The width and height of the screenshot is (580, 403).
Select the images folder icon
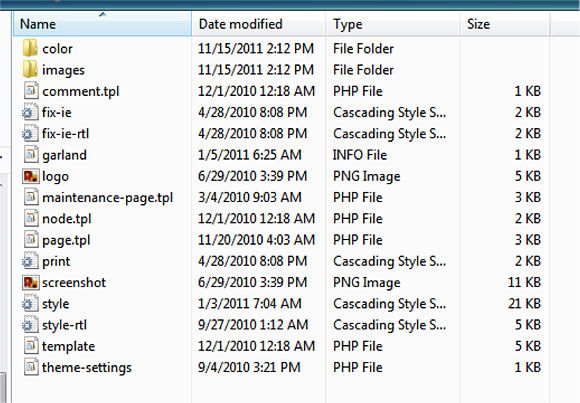pyautogui.click(x=30, y=70)
